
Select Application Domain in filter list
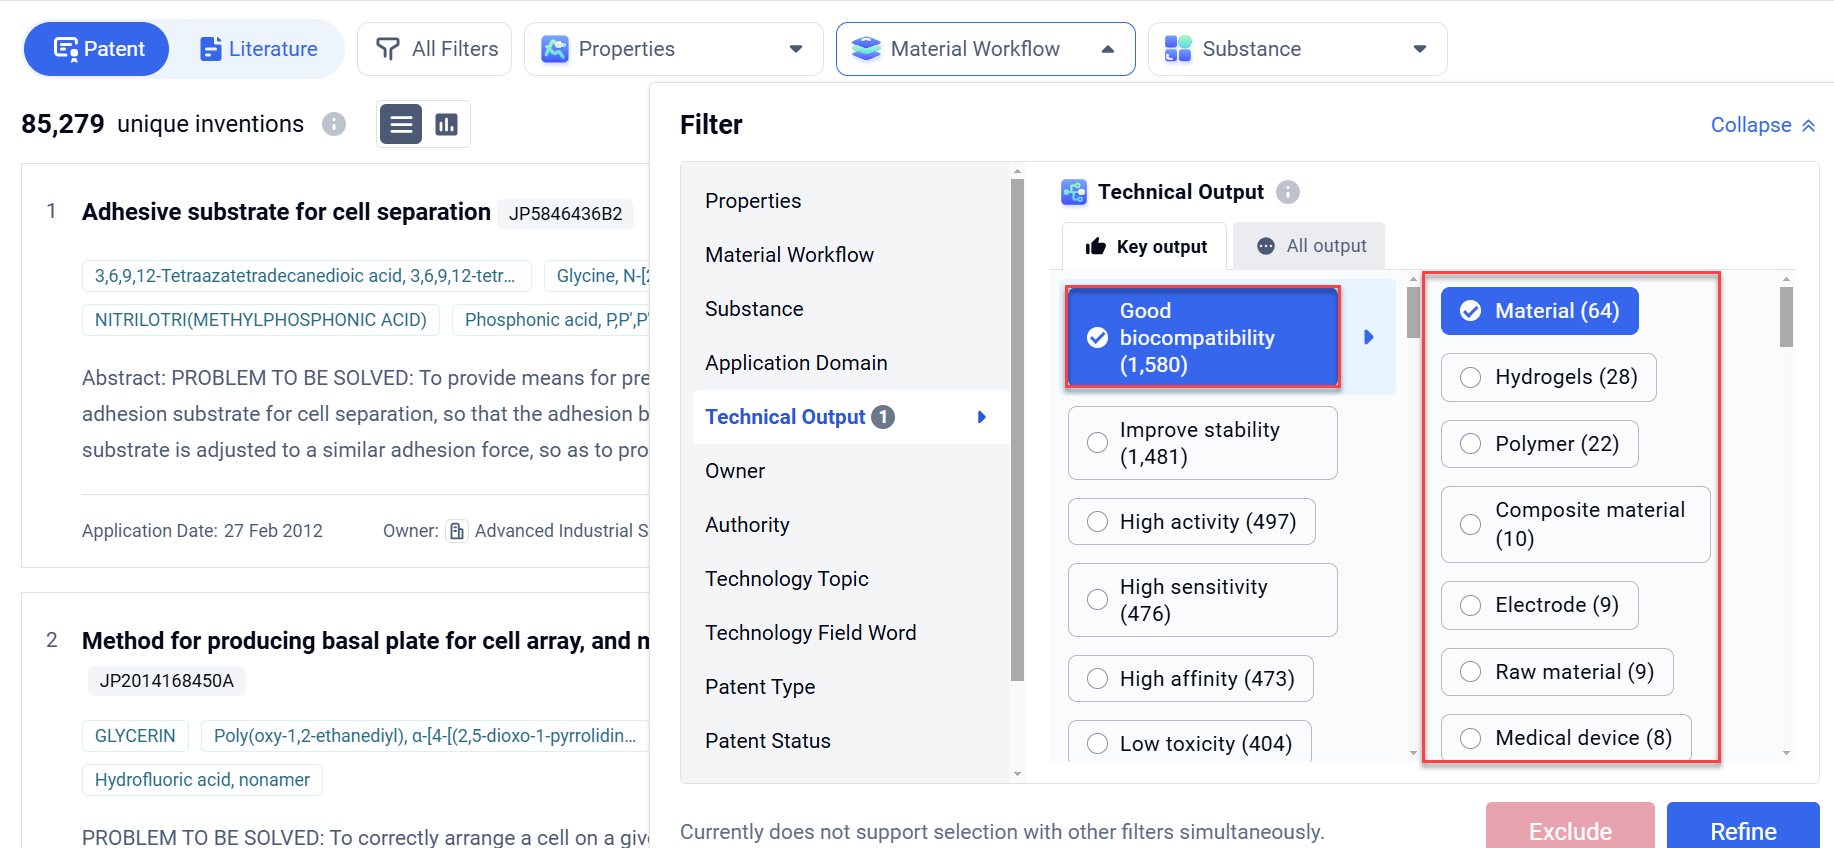pyautogui.click(x=796, y=363)
